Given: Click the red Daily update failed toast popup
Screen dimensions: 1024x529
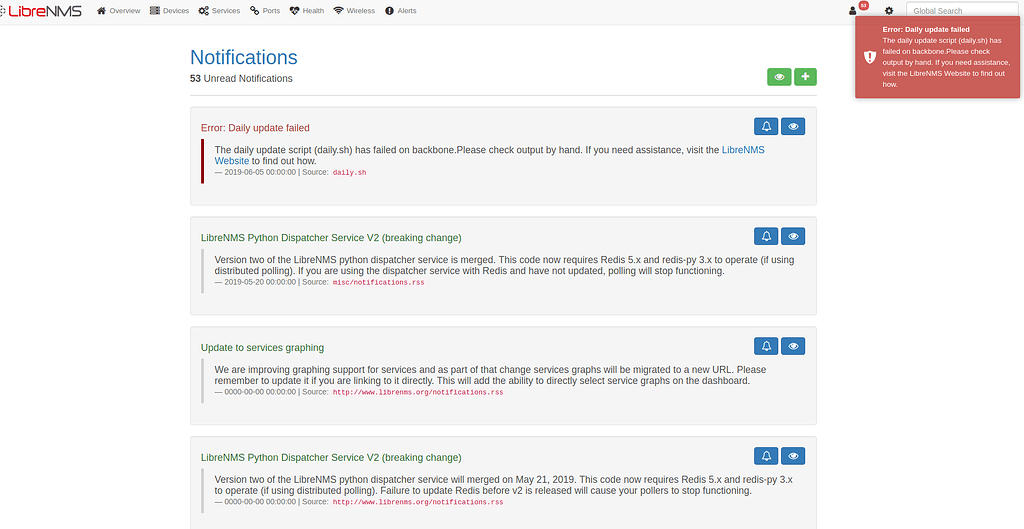Looking at the screenshot, I should click(937, 57).
